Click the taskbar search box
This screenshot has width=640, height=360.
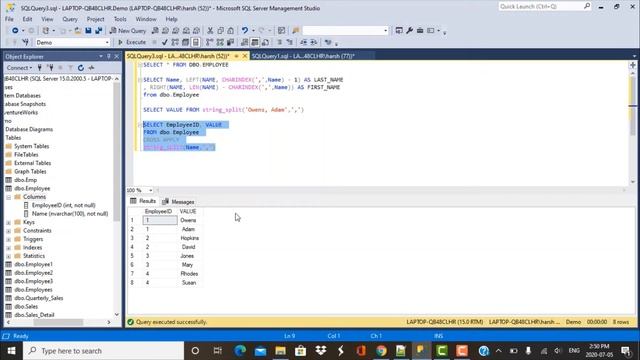tap(104, 351)
